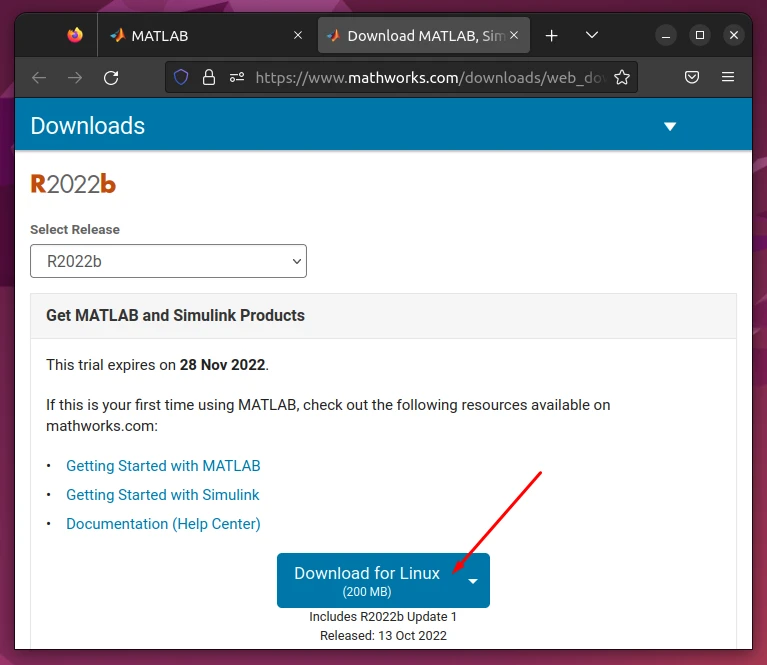Screen dimensions: 767x665
Task: Minimize the Firefox window
Action: [x=666, y=35]
